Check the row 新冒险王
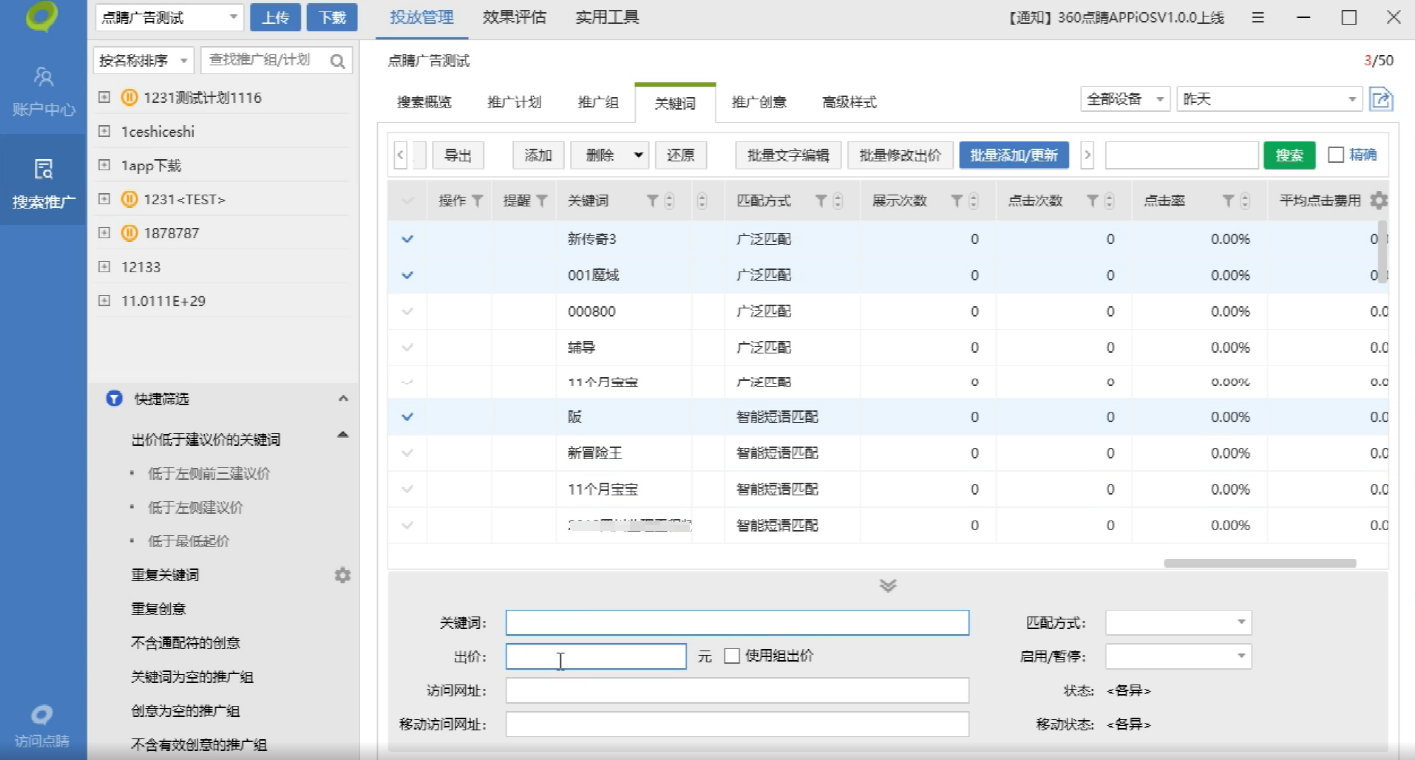Screen dimensions: 1415x760 (407, 453)
